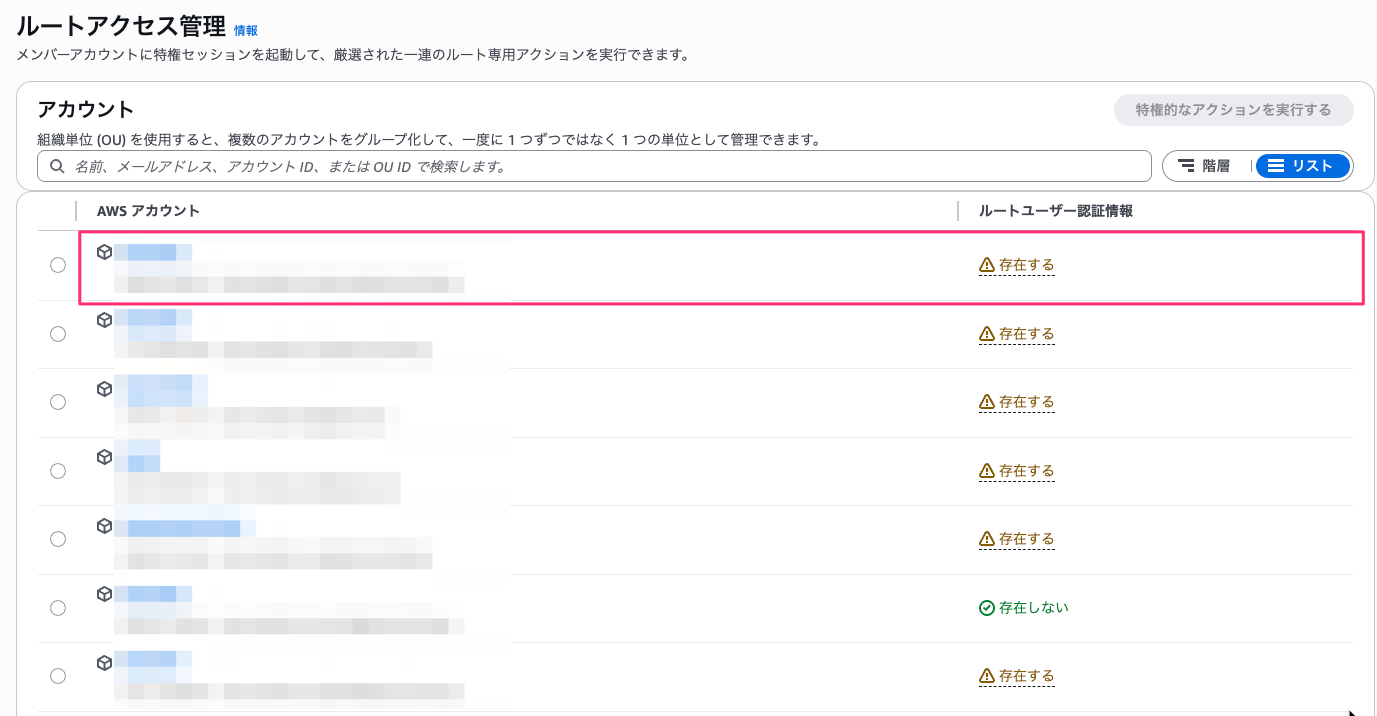Open the 情報 info link
Screen dimensions: 1377x716
(x=245, y=31)
